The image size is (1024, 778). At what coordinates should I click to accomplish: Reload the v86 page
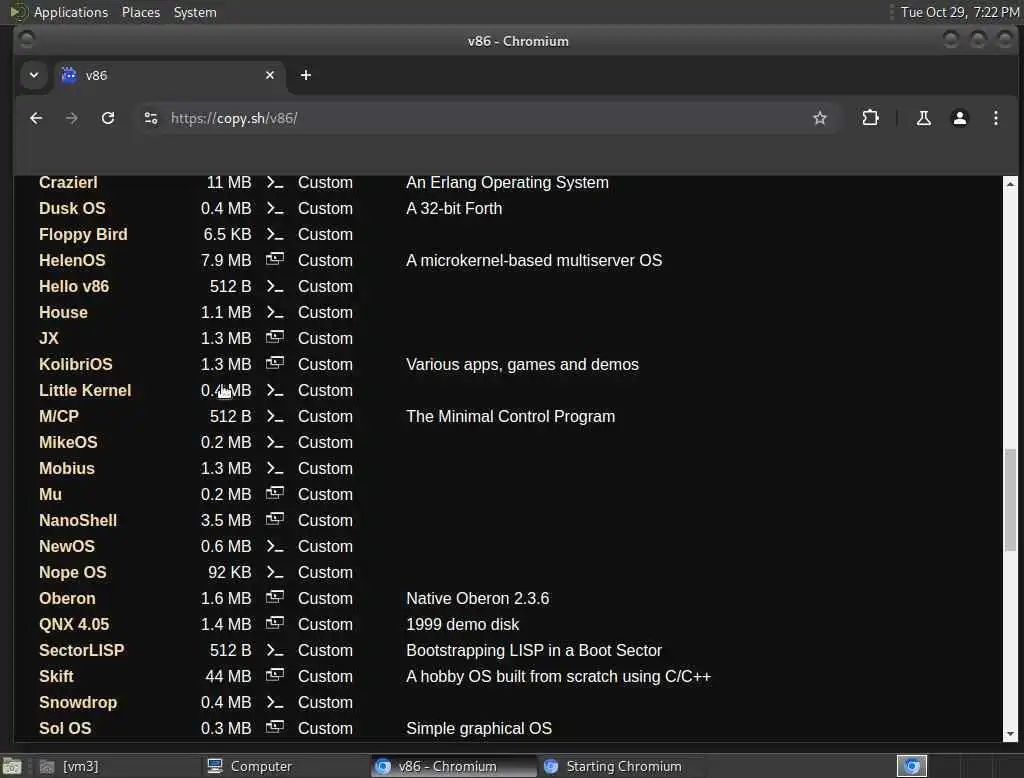tap(108, 118)
